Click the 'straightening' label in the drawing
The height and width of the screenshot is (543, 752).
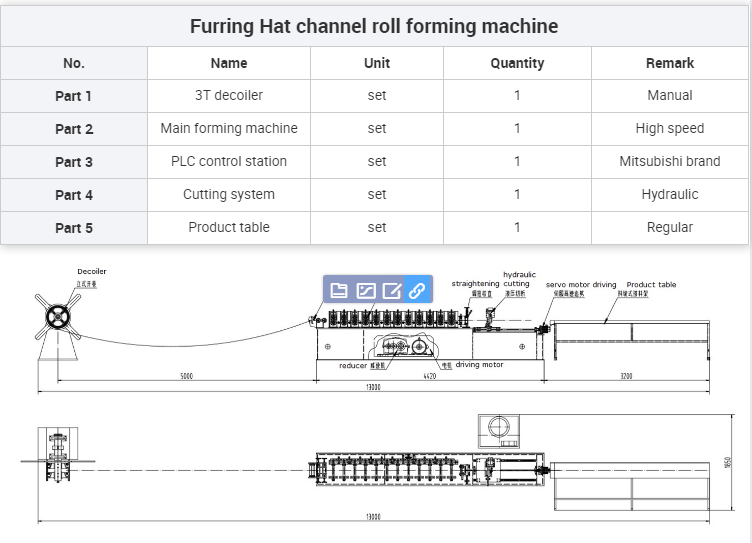click(x=475, y=283)
